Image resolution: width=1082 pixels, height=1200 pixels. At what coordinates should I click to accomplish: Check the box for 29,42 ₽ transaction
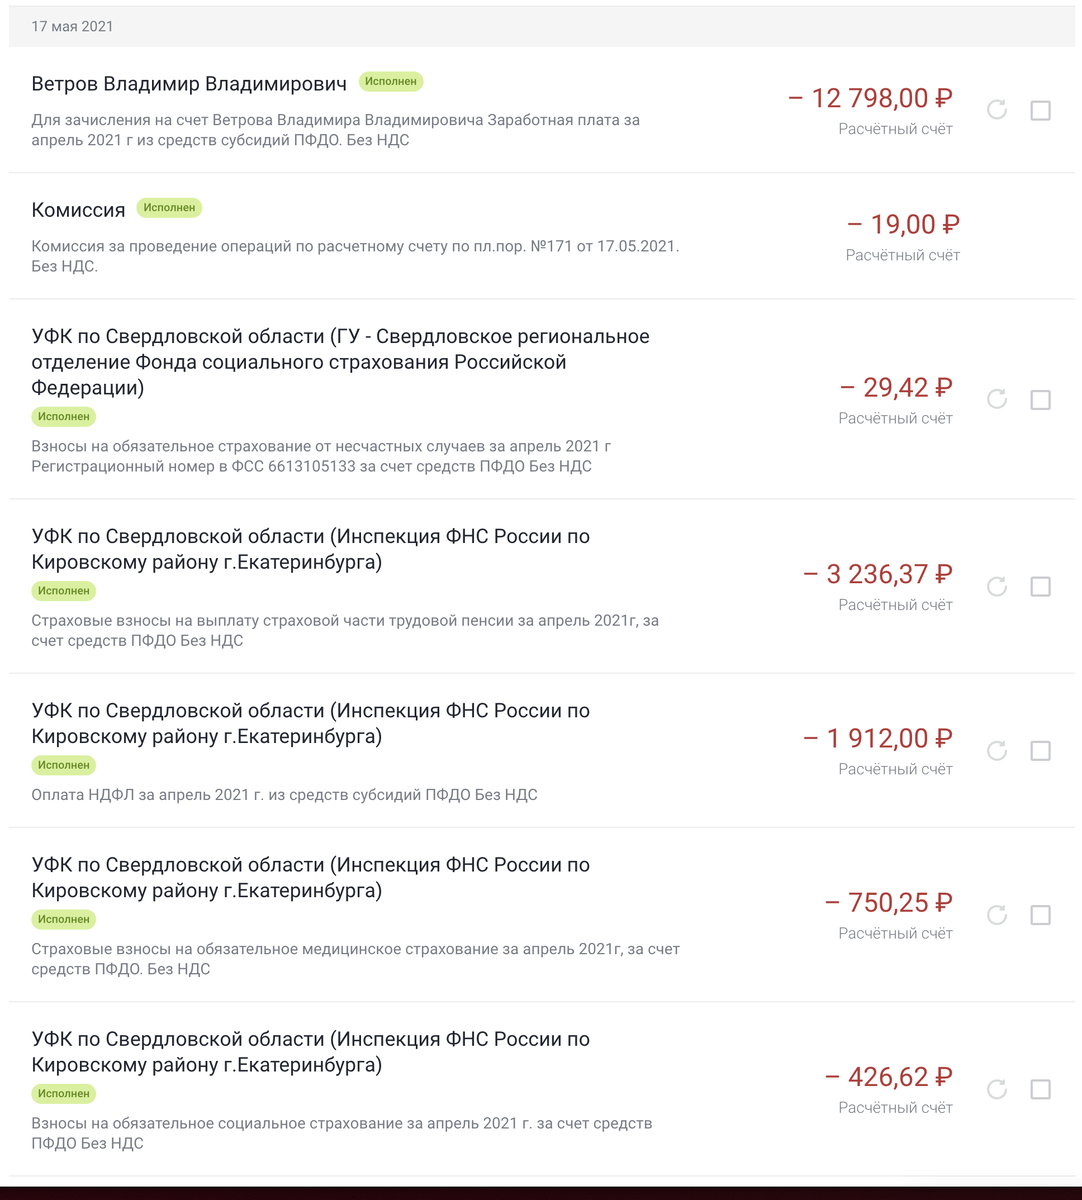point(1040,400)
